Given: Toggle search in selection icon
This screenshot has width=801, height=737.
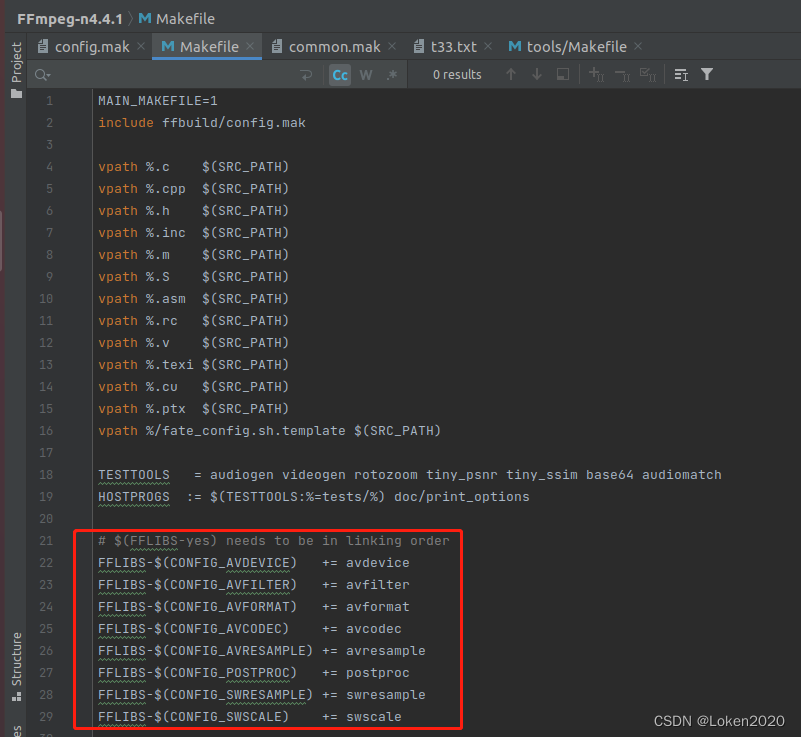Looking at the screenshot, I should (681, 75).
